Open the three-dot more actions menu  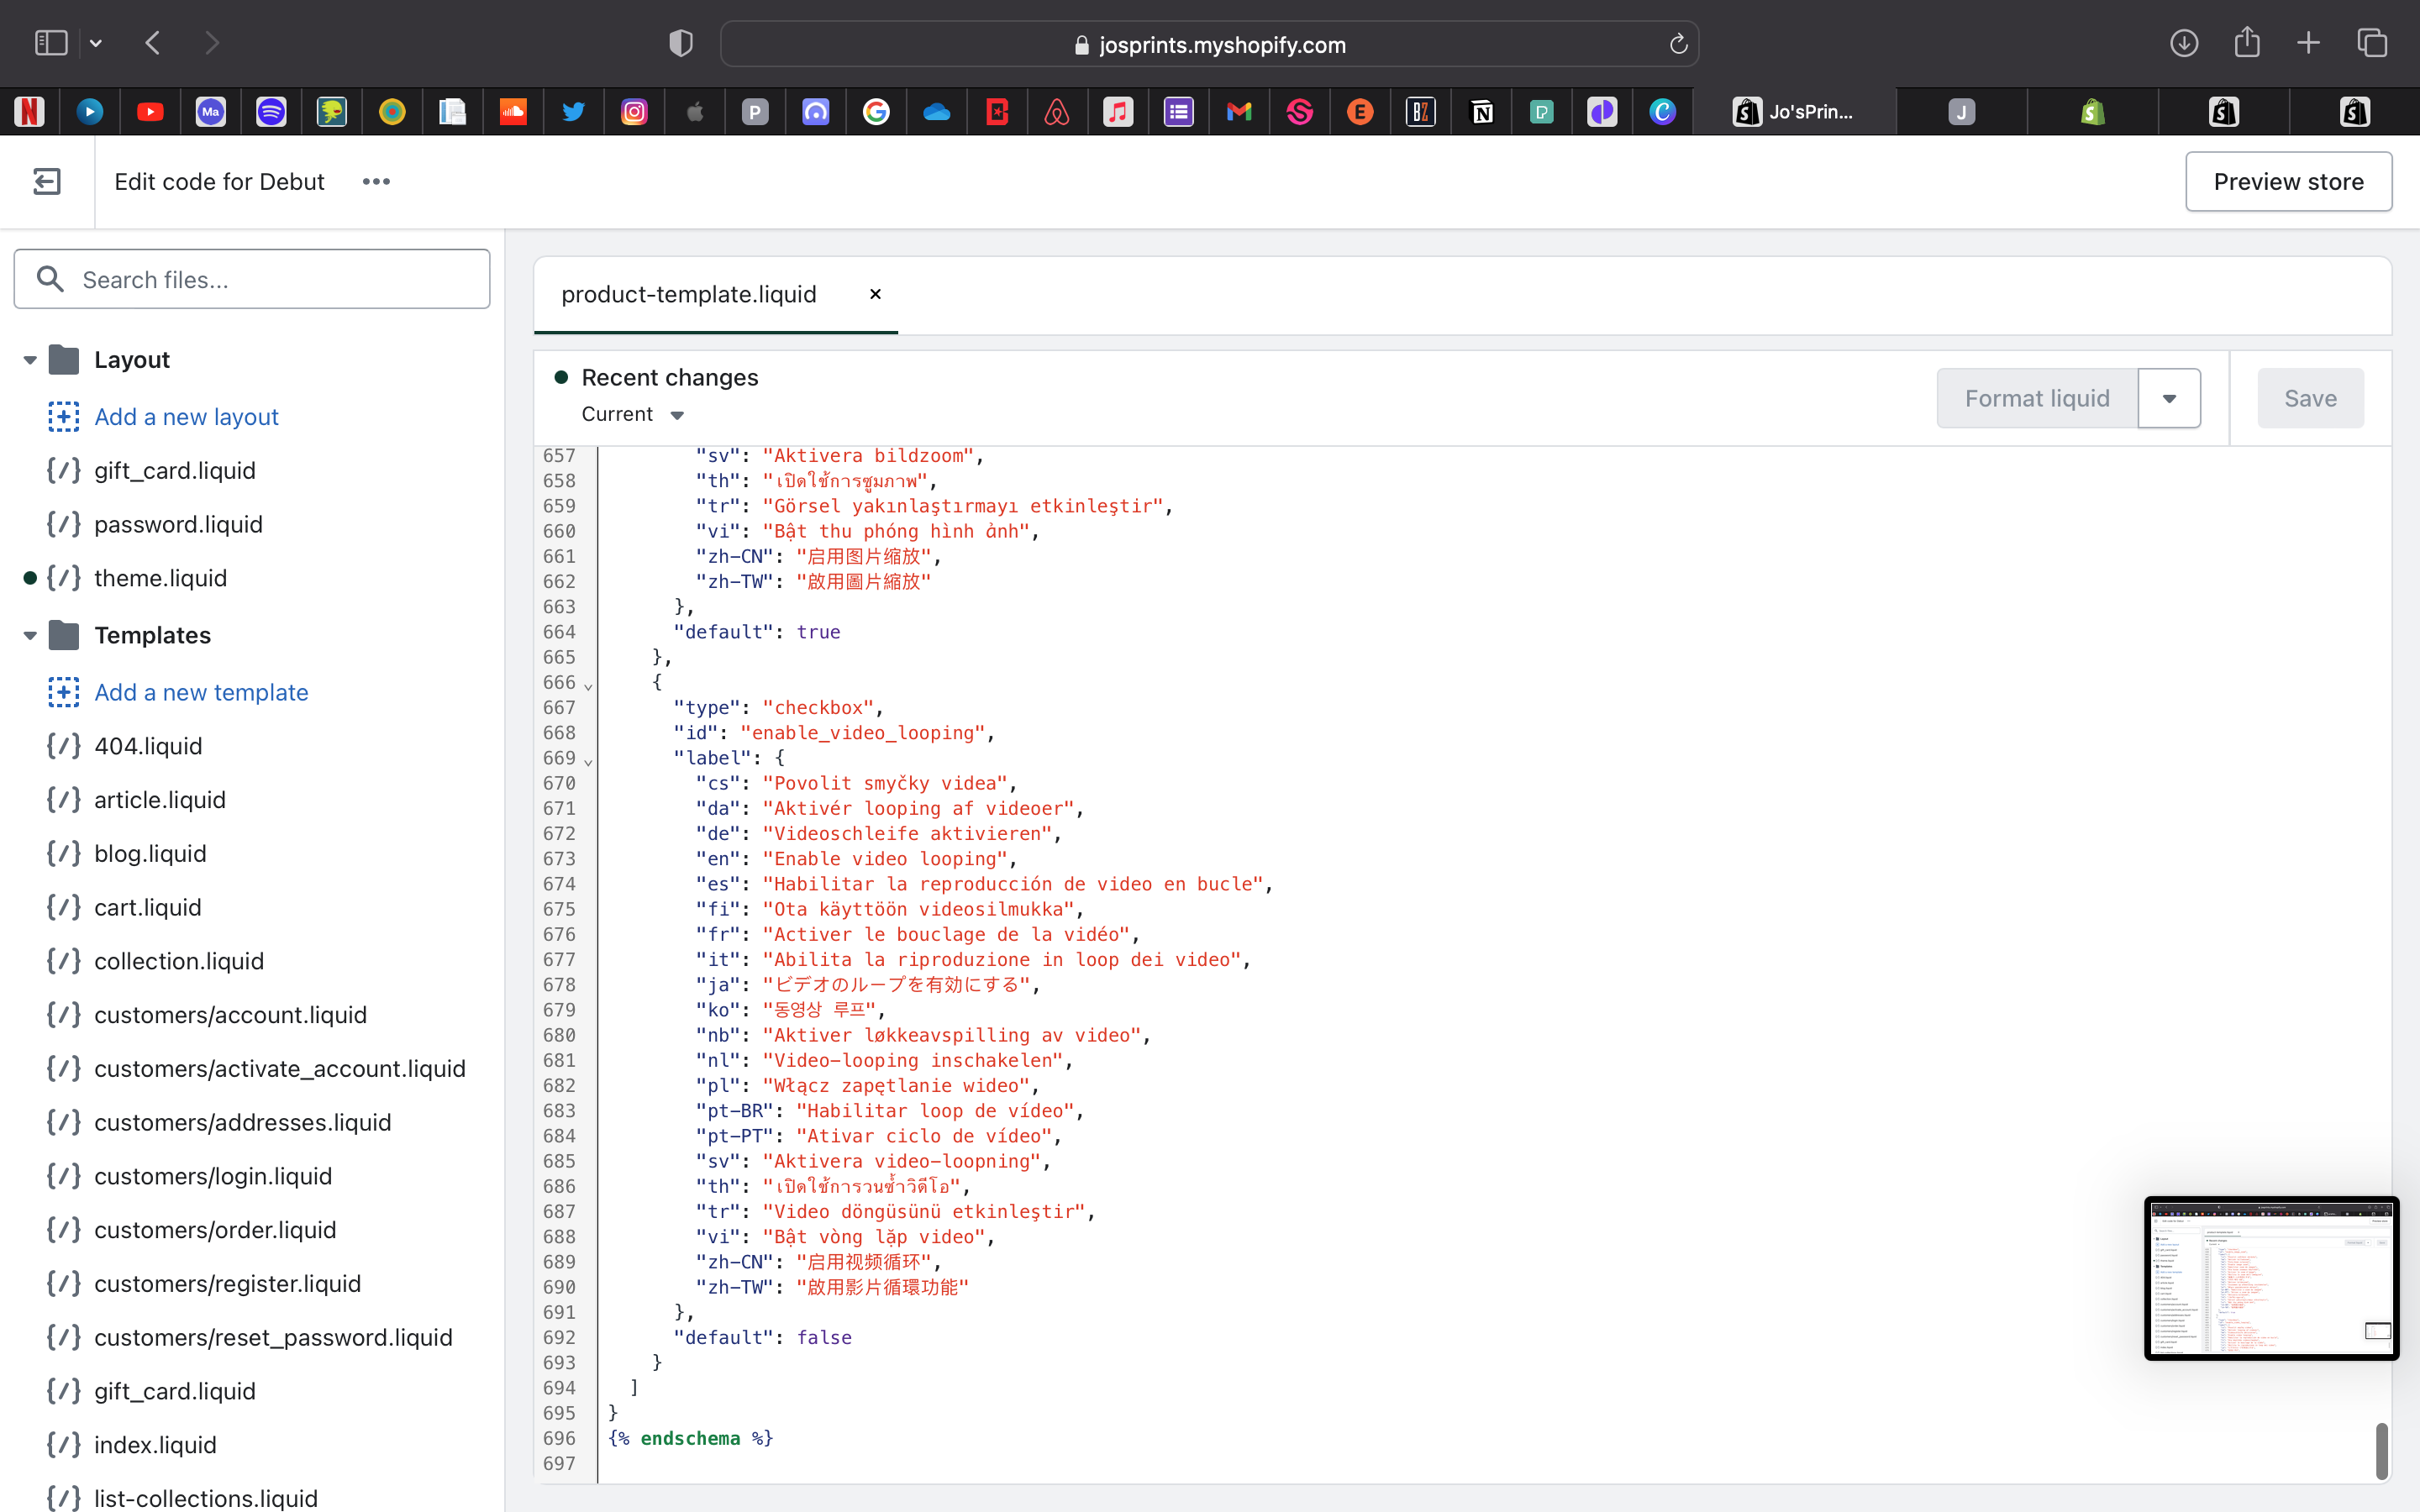[x=376, y=181]
